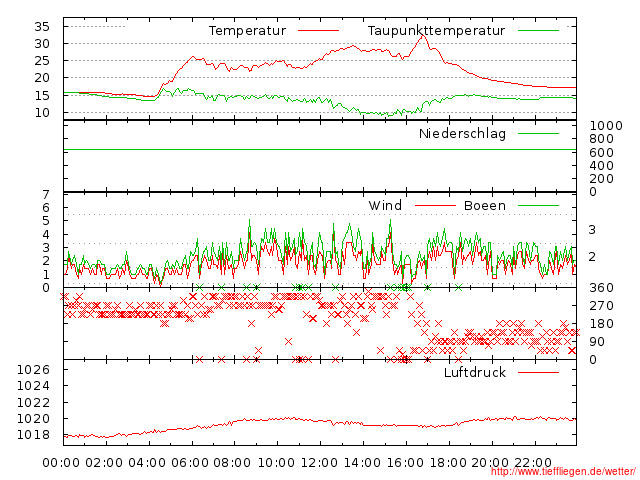Click the 600 precipitation axis value
Viewport: 640px width, 480px height.
602,153
